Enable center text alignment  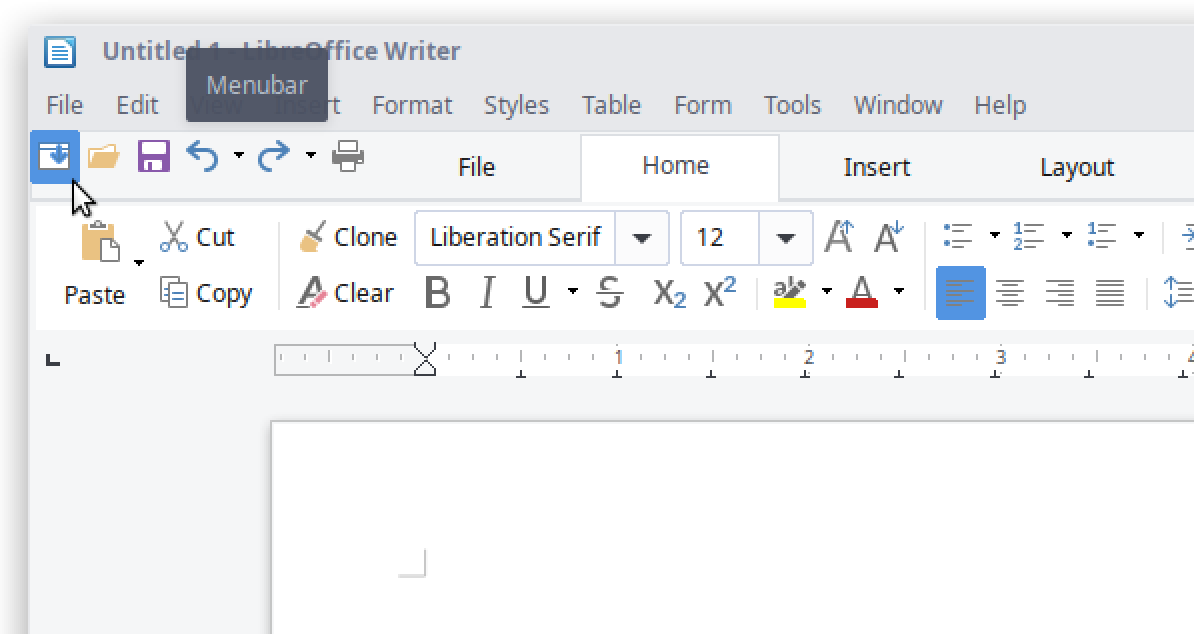[x=1010, y=293]
